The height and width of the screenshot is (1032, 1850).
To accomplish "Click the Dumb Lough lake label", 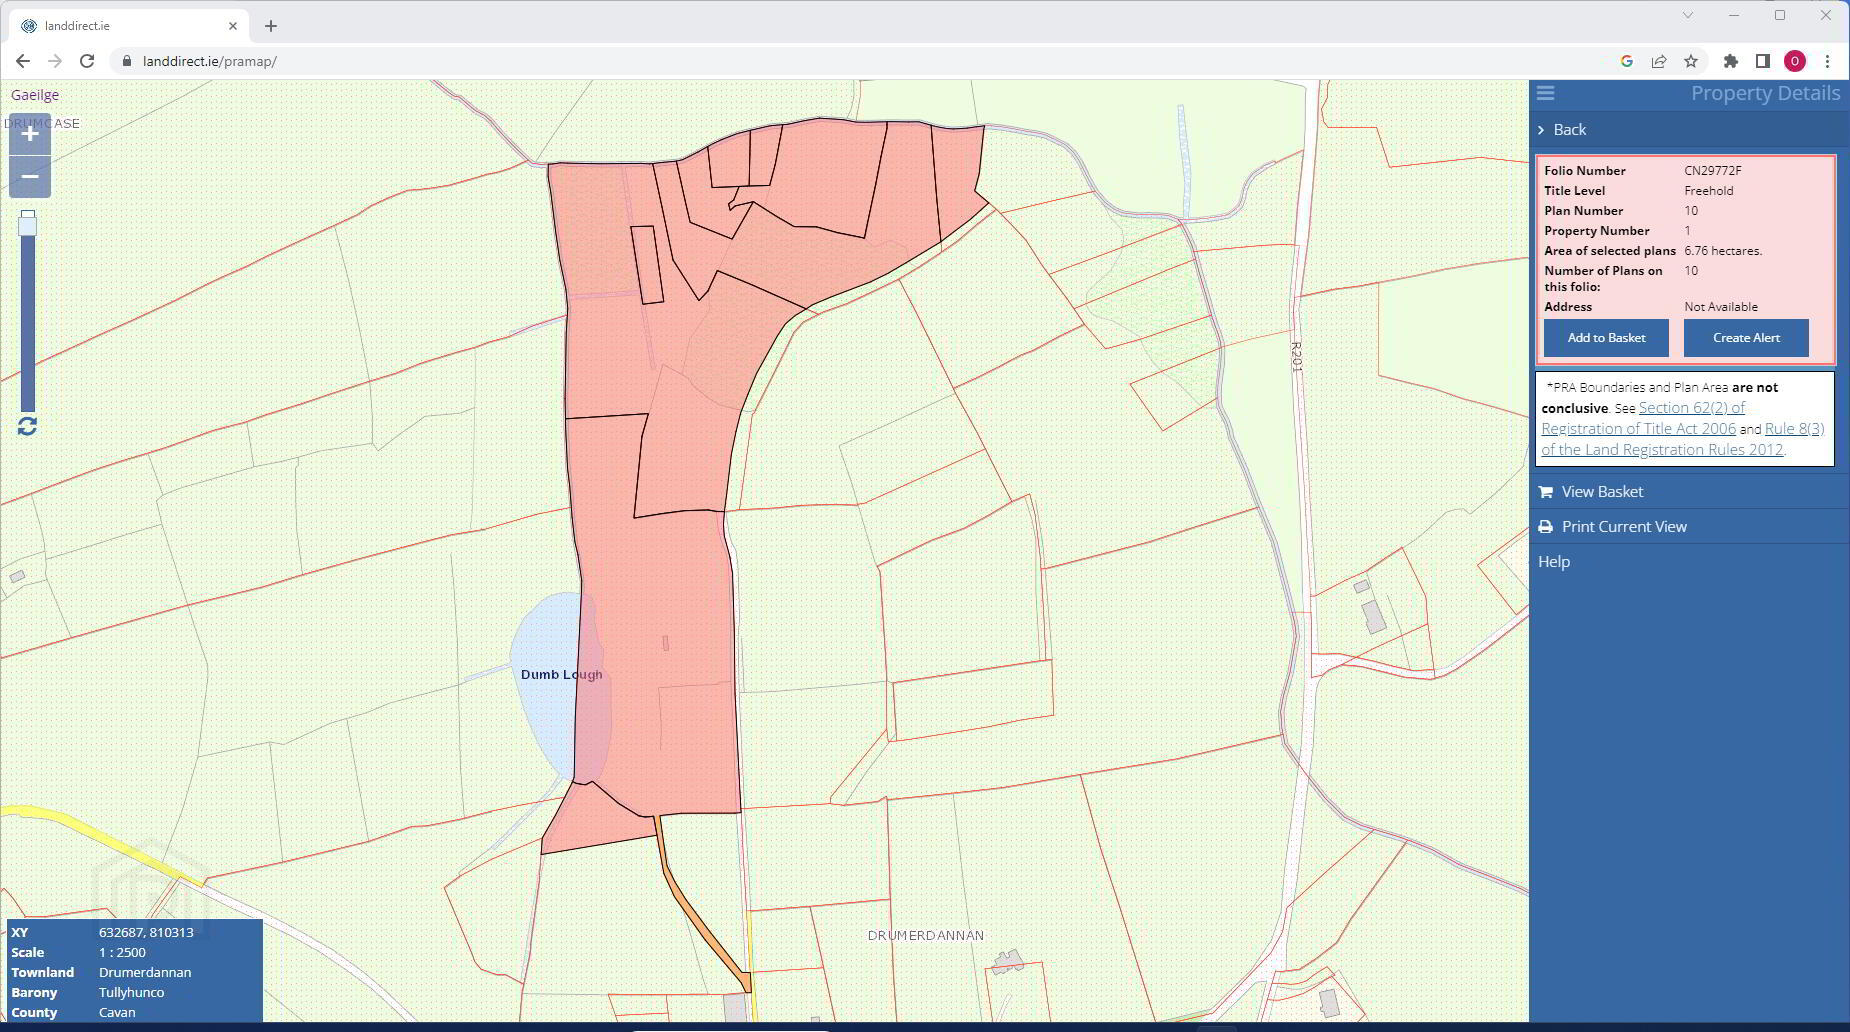I will point(561,675).
